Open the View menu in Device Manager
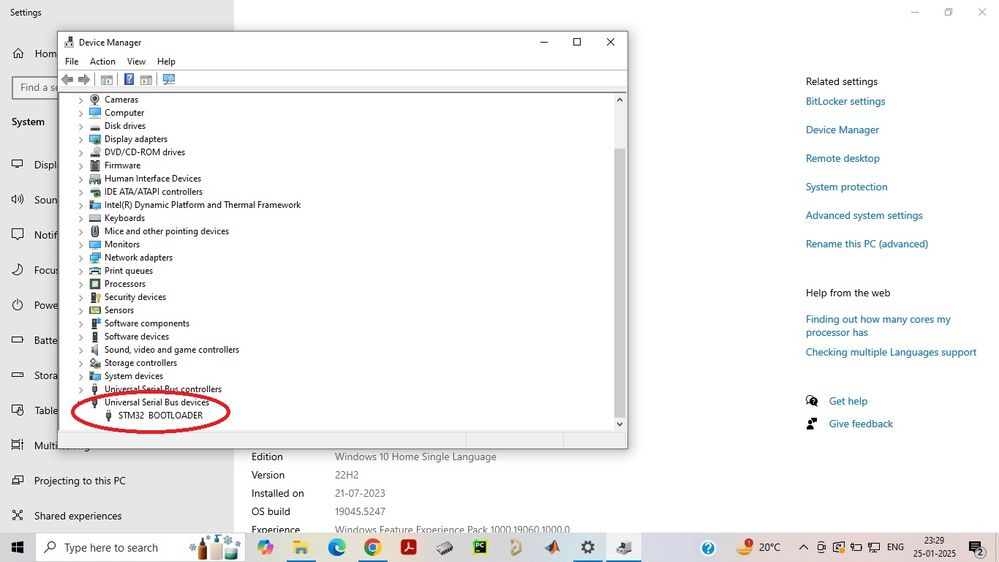The width and height of the screenshot is (999, 562). click(x=136, y=61)
